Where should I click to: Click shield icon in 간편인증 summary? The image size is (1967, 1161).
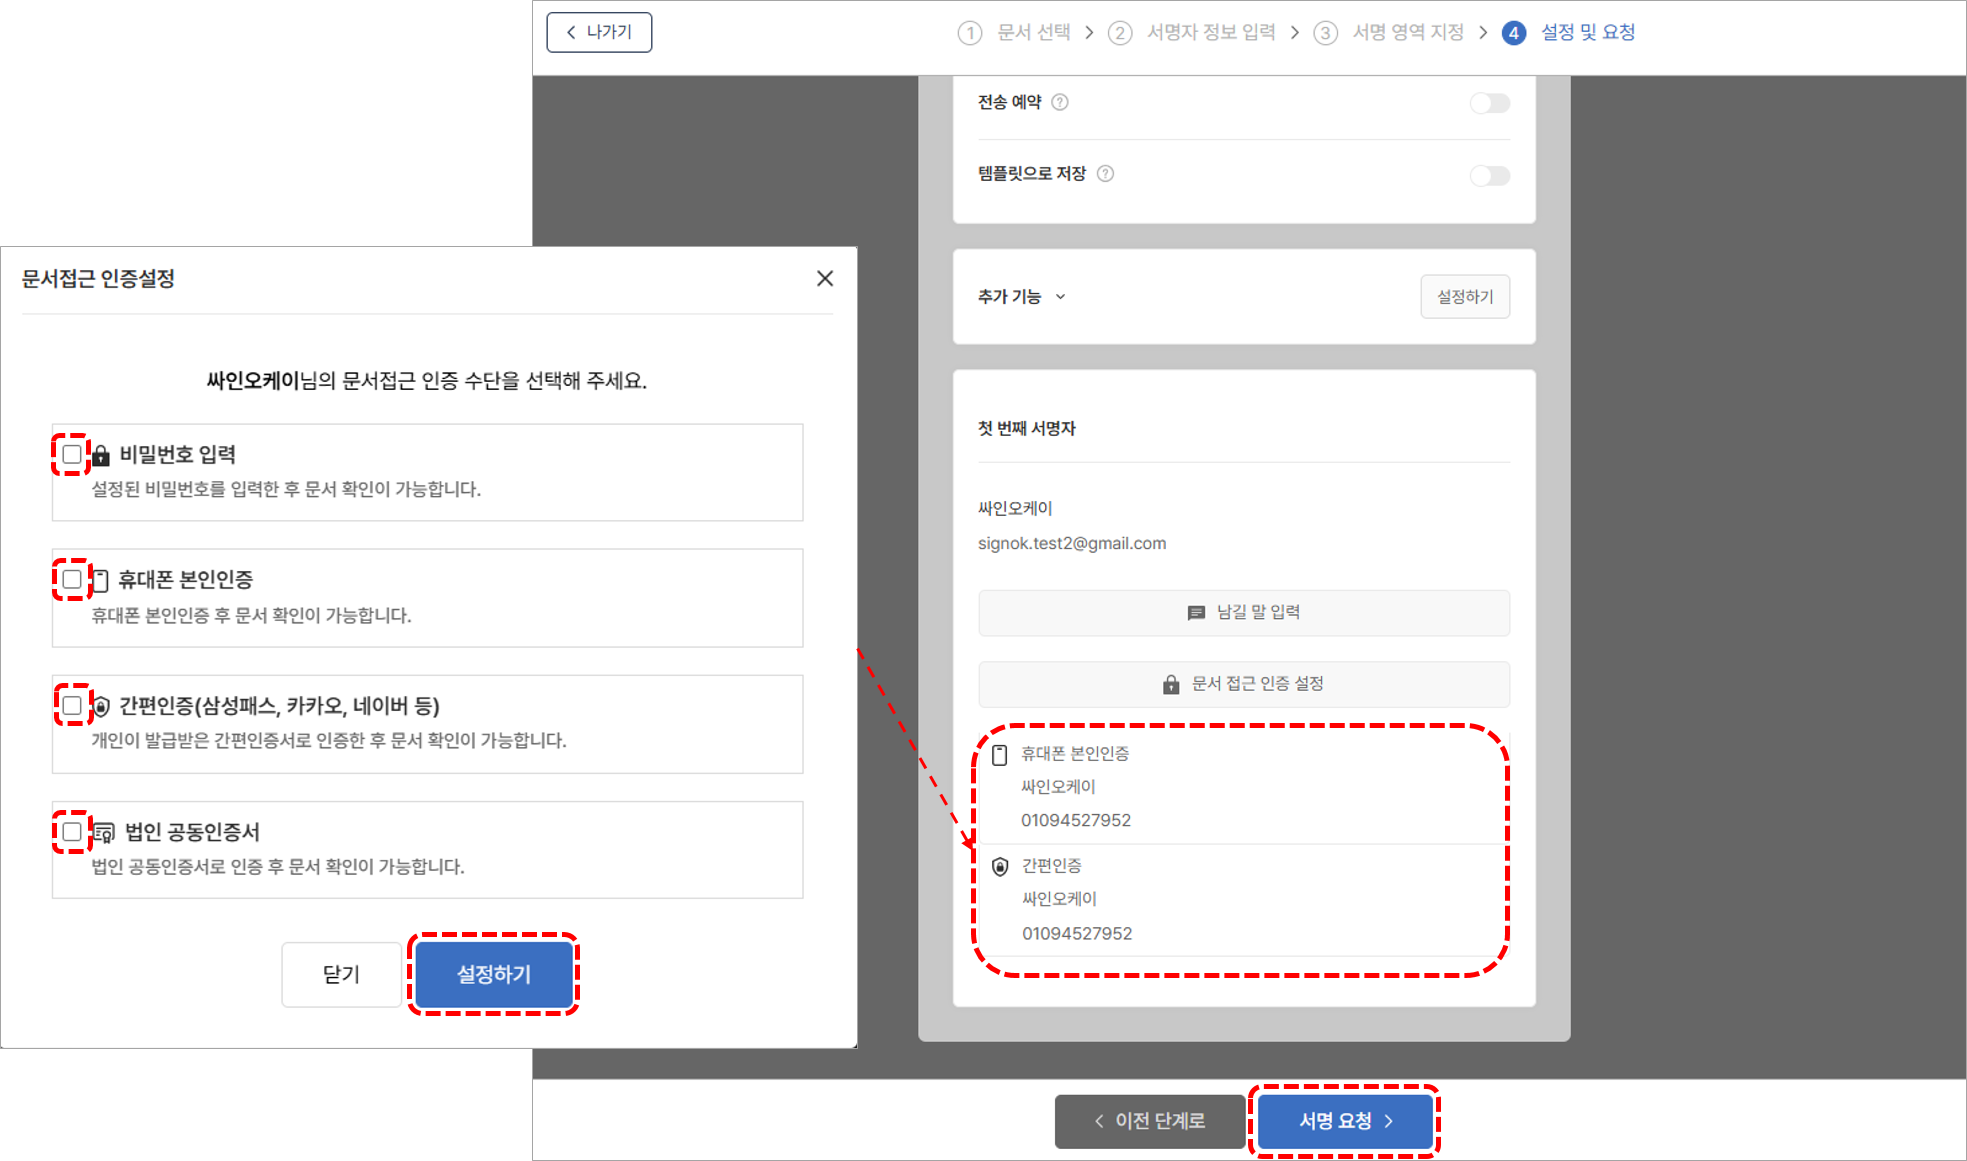[x=1000, y=867]
